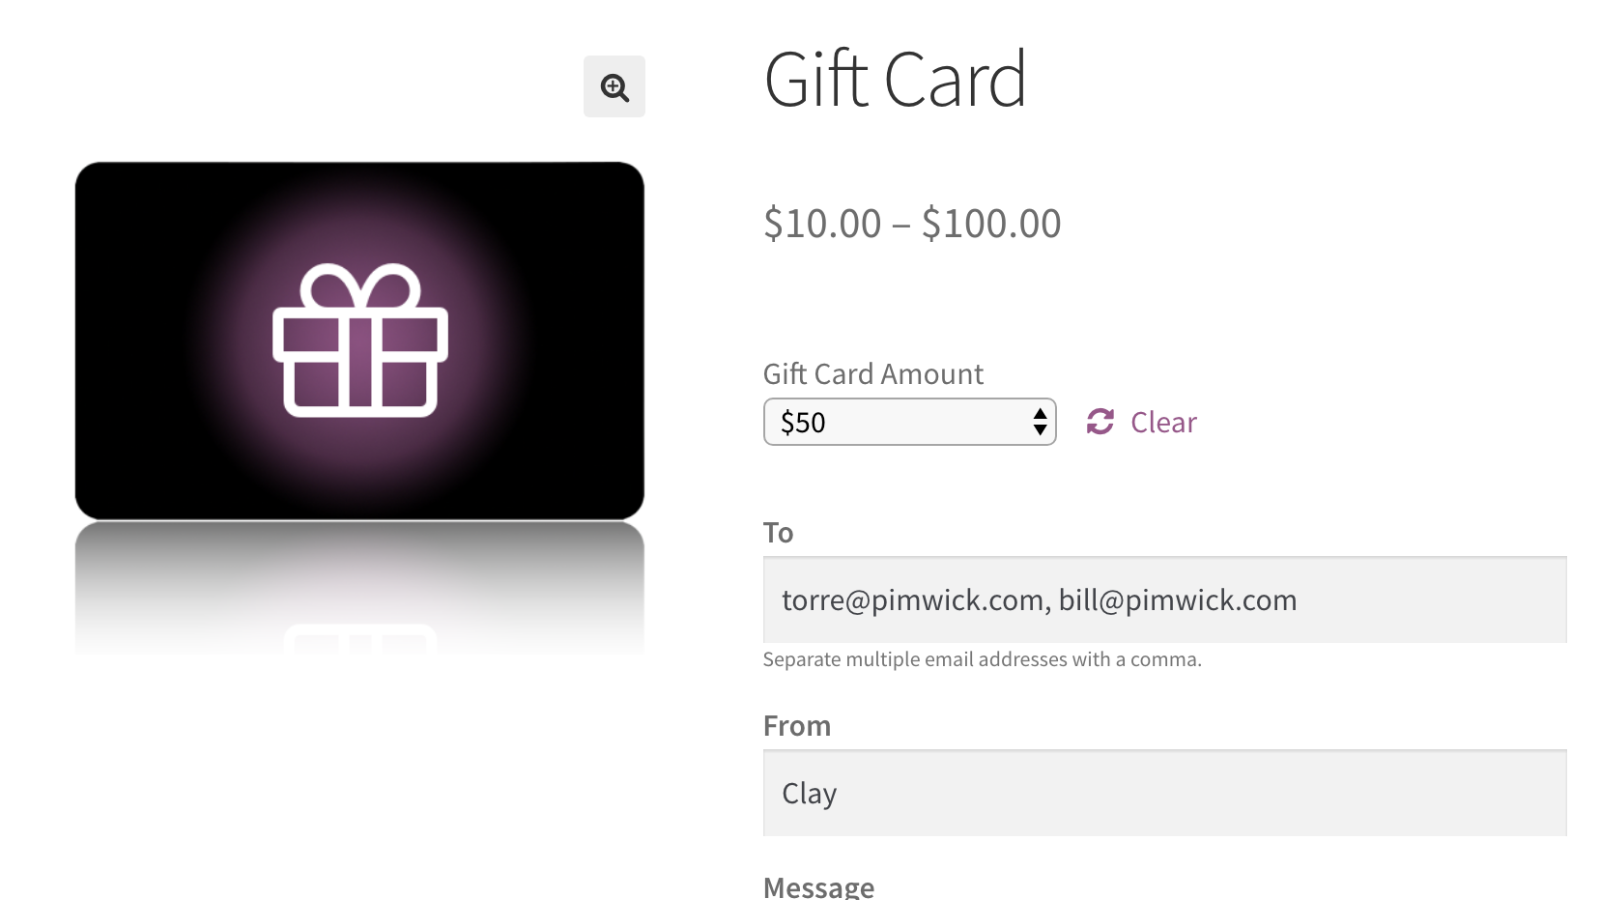The image size is (1600, 900).
Task: Click the Gift Card Amount label
Action: [x=872, y=373]
